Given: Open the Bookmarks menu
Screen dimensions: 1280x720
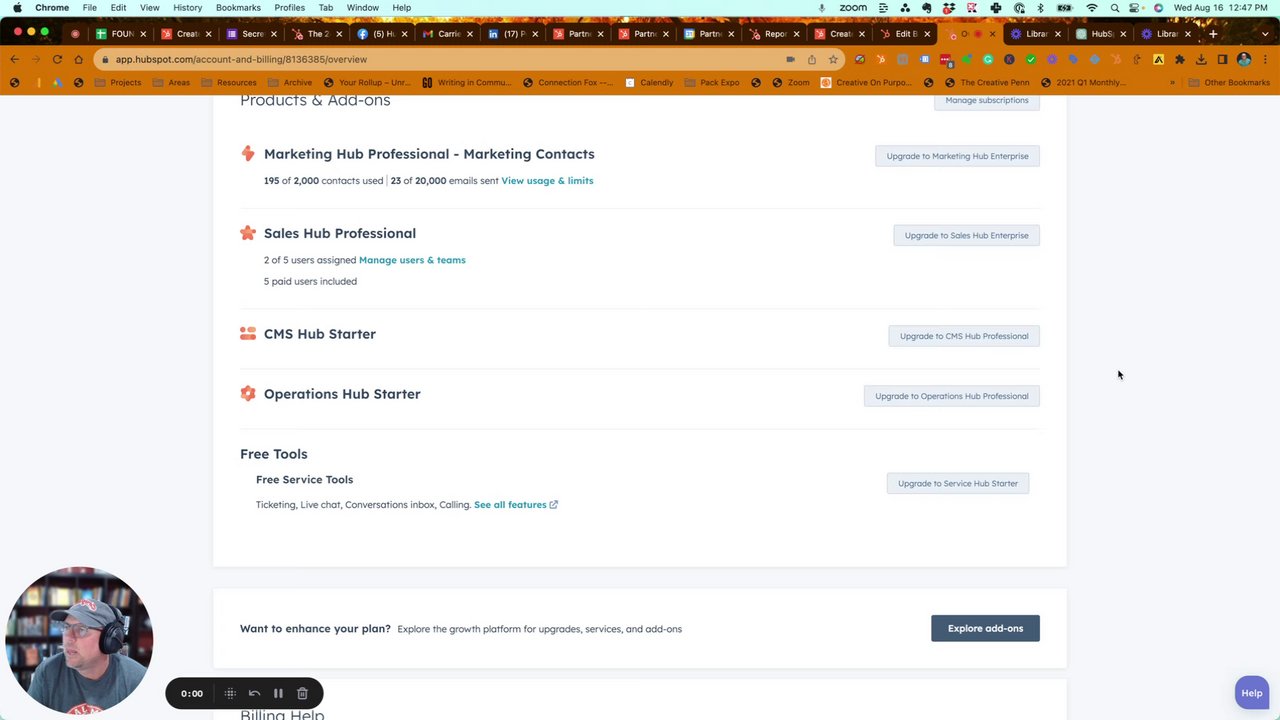Looking at the screenshot, I should point(238,7).
